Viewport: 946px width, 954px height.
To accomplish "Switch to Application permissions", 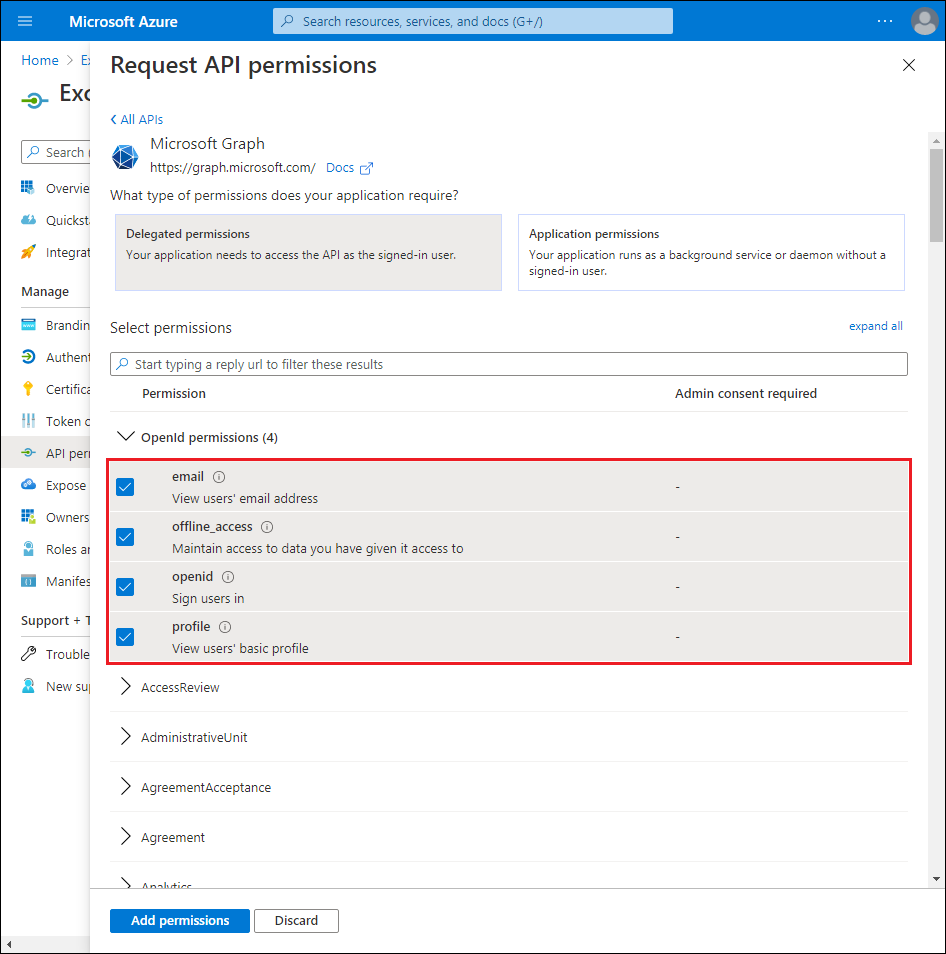I will pos(711,252).
